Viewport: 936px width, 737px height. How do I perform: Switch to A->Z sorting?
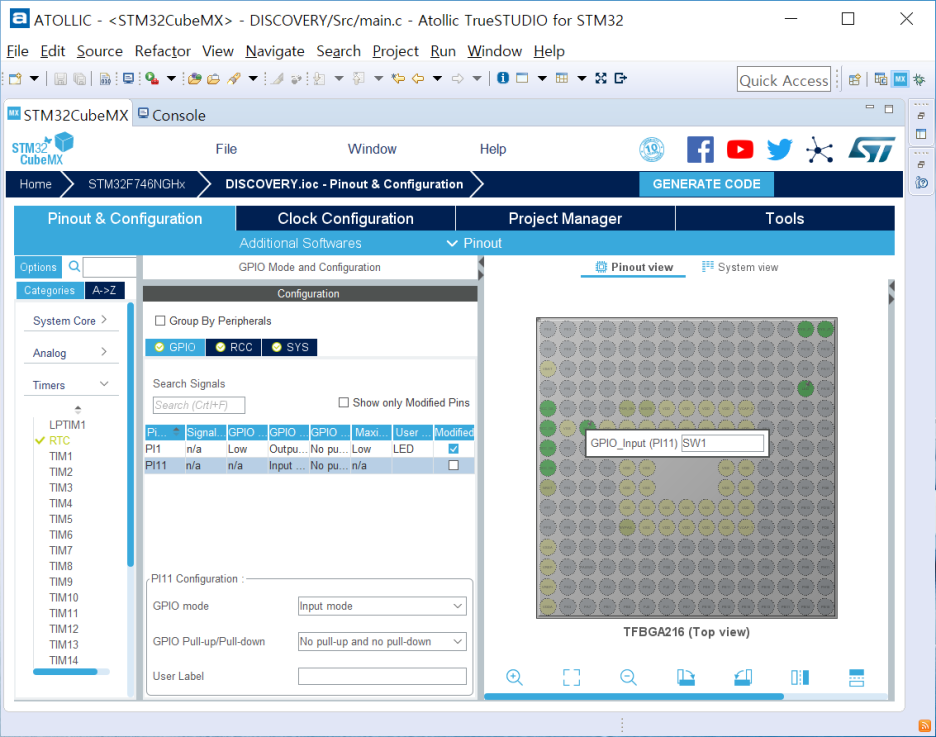pyautogui.click(x=104, y=291)
